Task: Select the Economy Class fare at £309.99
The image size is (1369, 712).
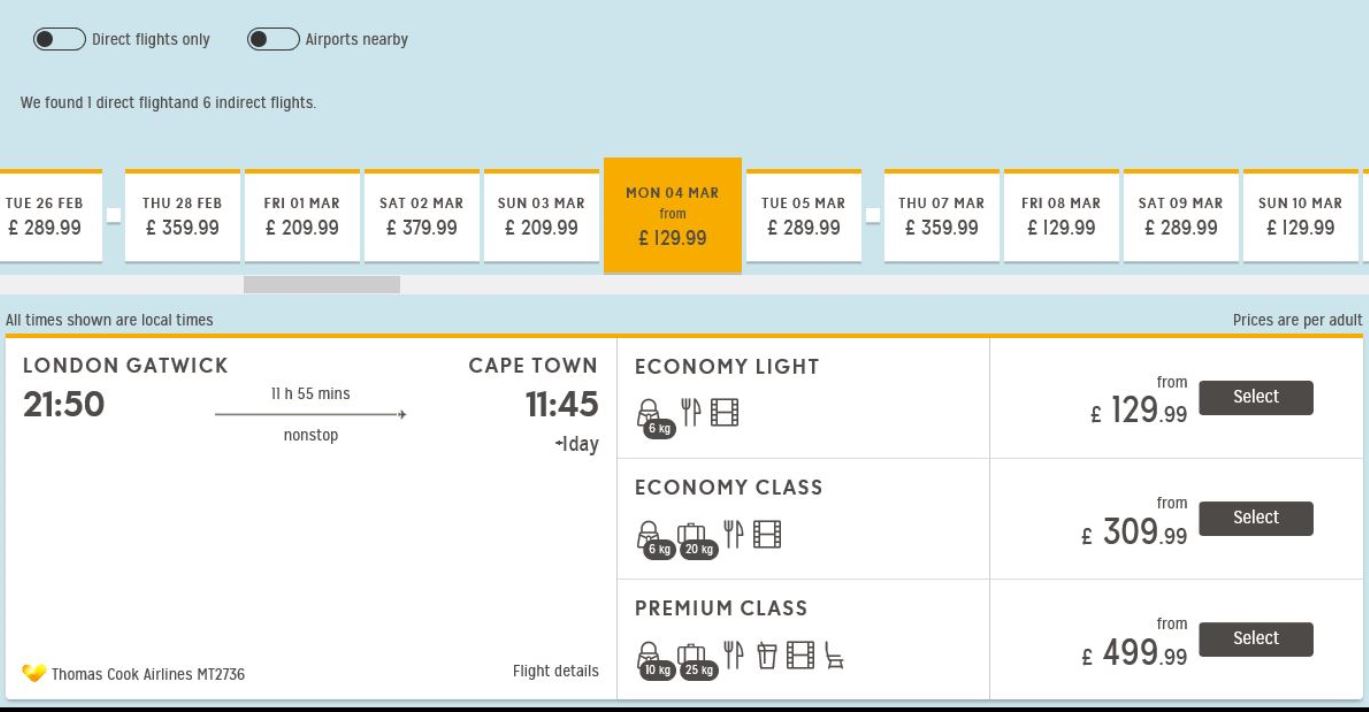Action: 1255,518
